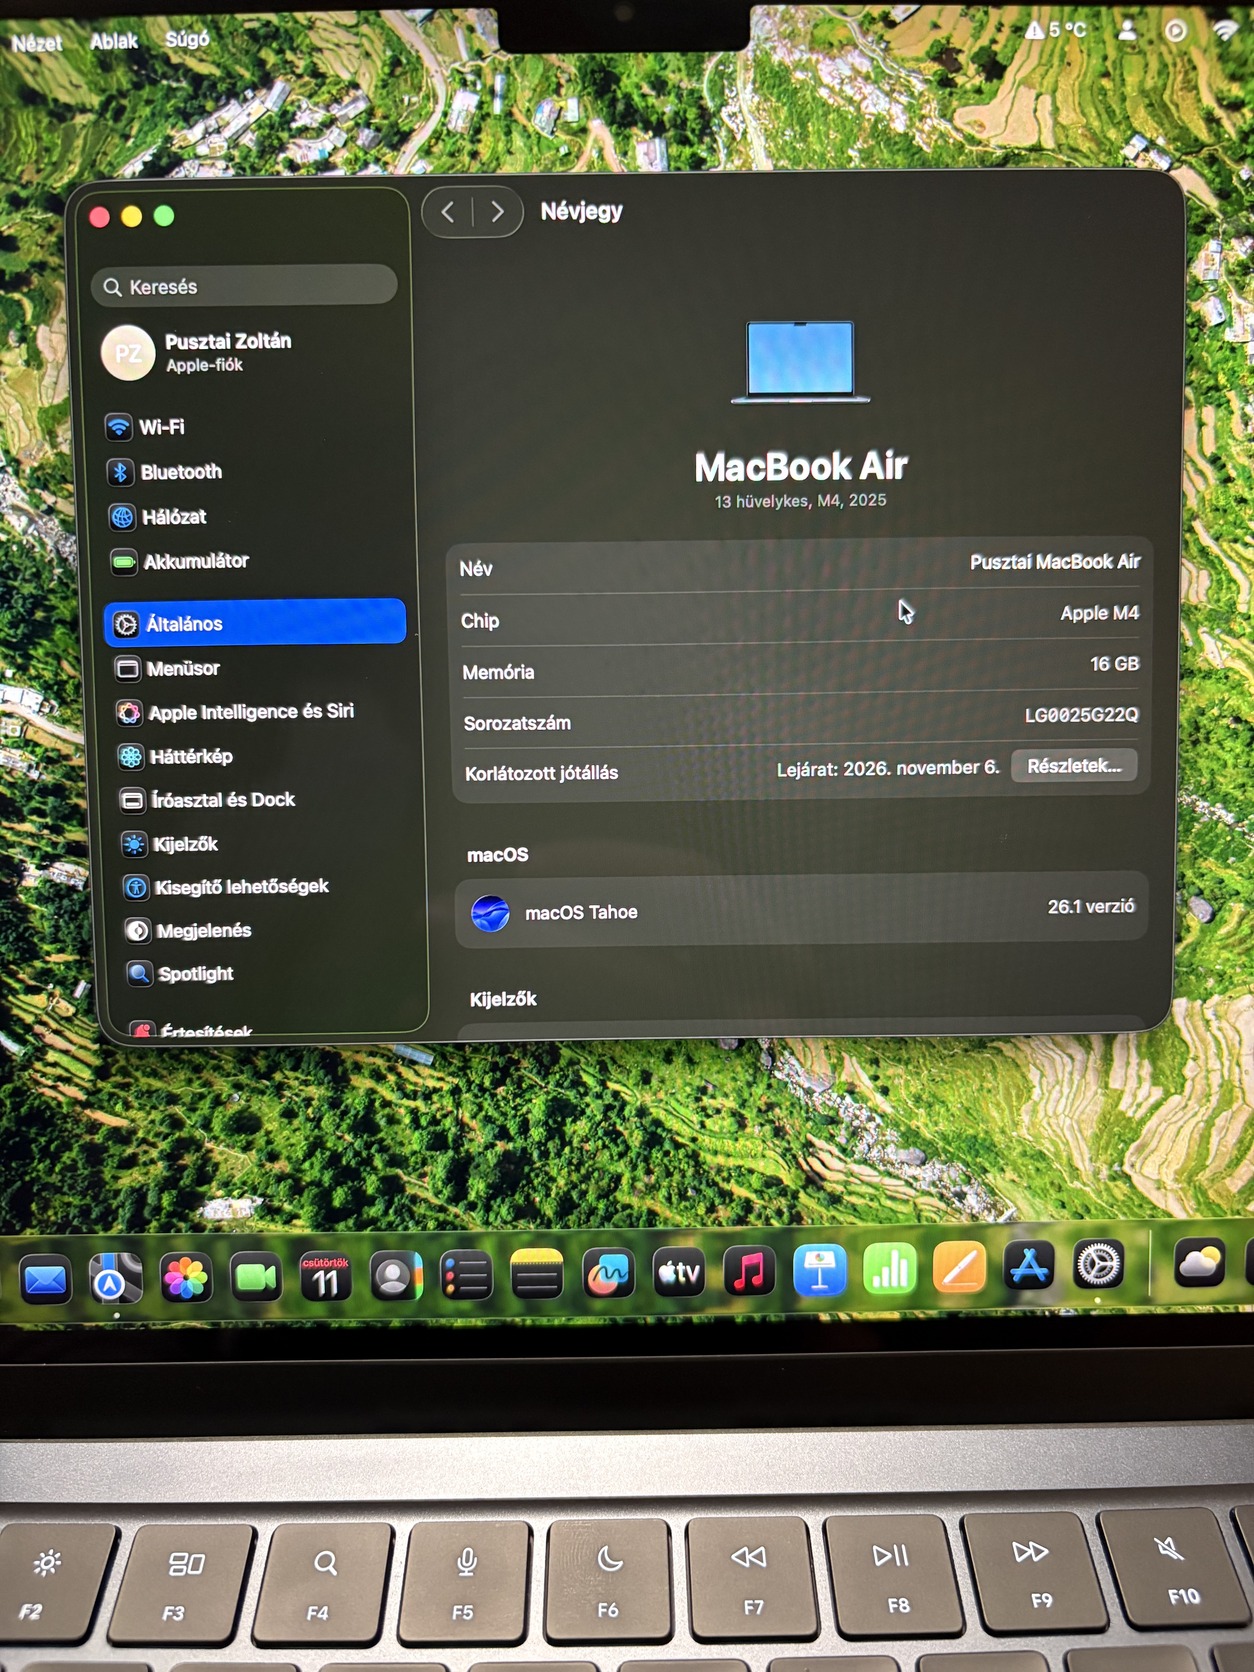Click the Keresés search field
Viewport: 1254px width, 1672px height.
click(244, 287)
